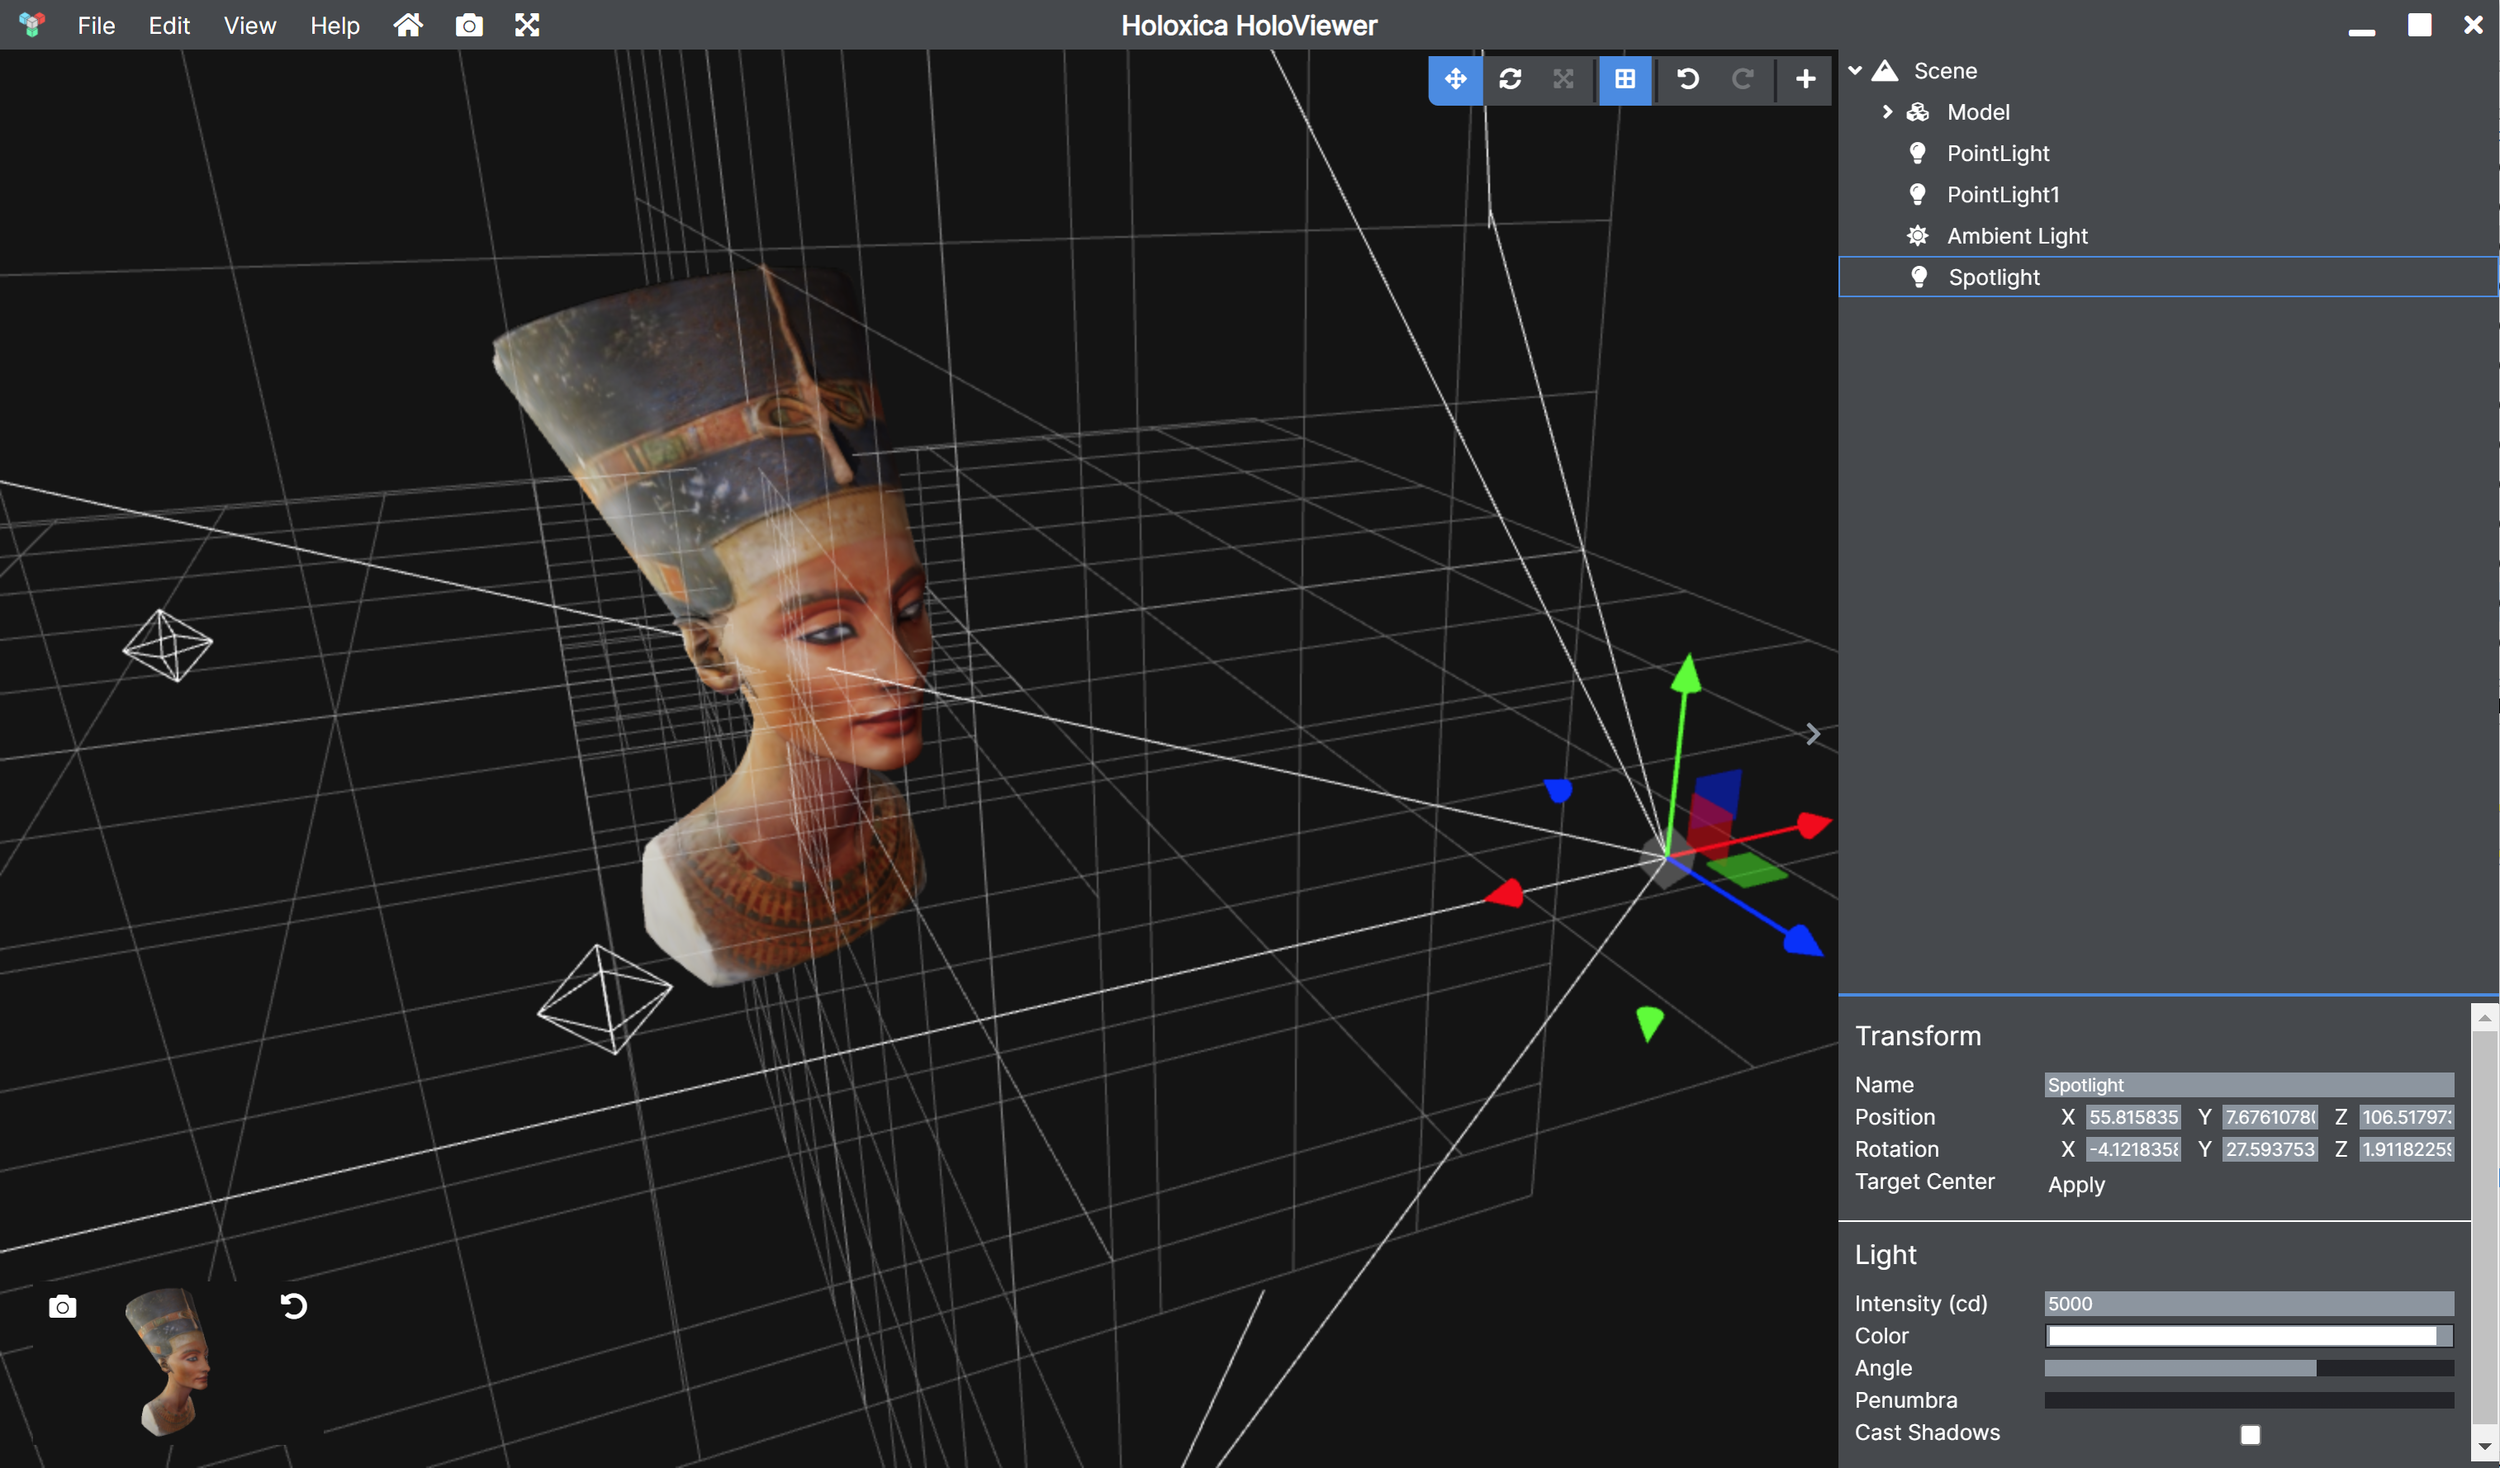
Task: Click the Scene triangle icon
Action: click(x=1885, y=70)
